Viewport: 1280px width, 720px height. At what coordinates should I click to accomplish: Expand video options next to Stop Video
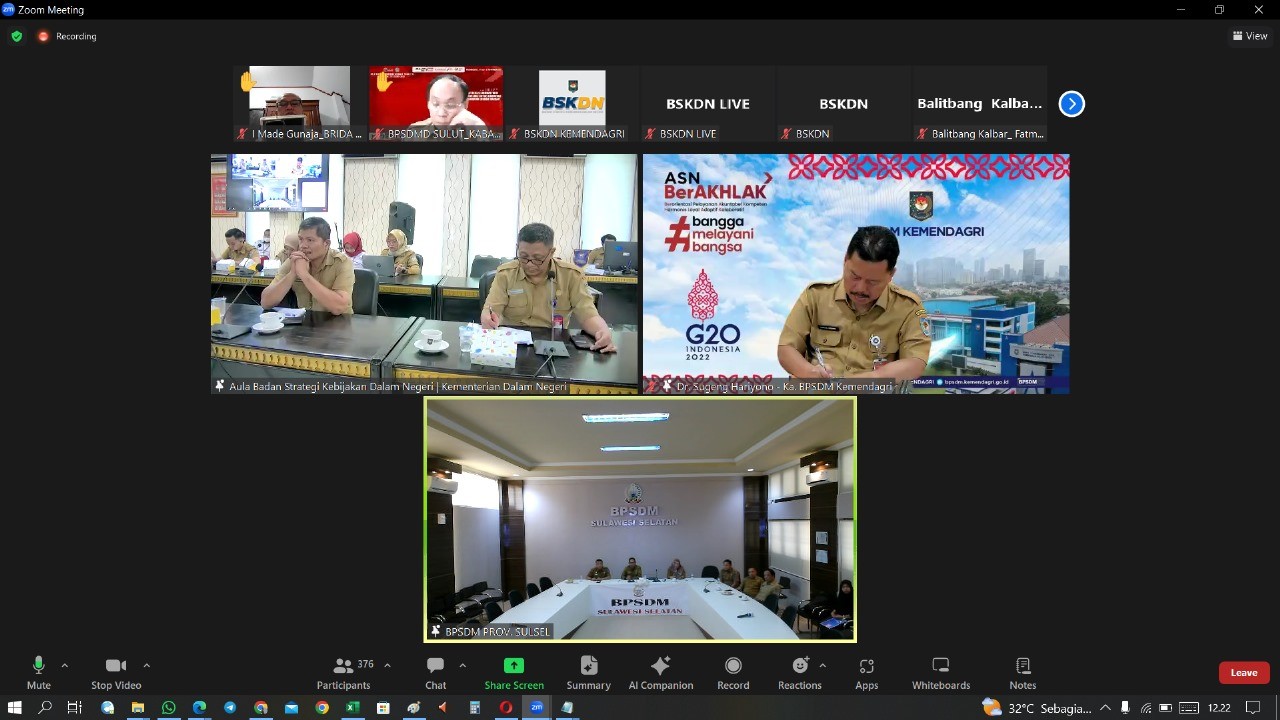[146, 664]
